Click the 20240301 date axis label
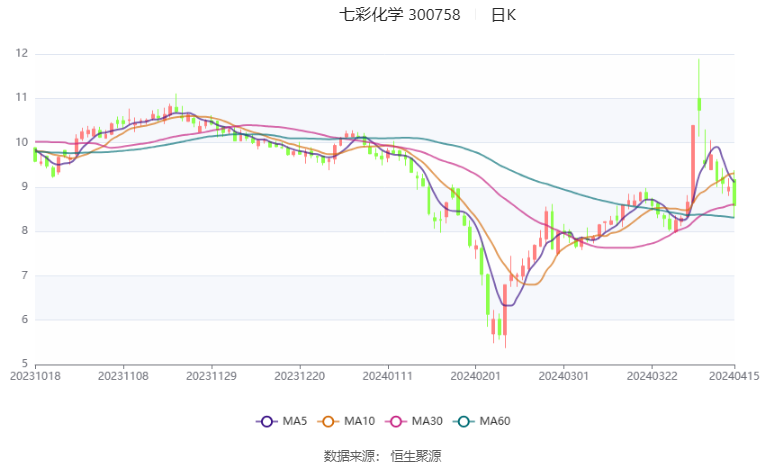Image resolution: width=765 pixels, height=465 pixels. click(564, 376)
